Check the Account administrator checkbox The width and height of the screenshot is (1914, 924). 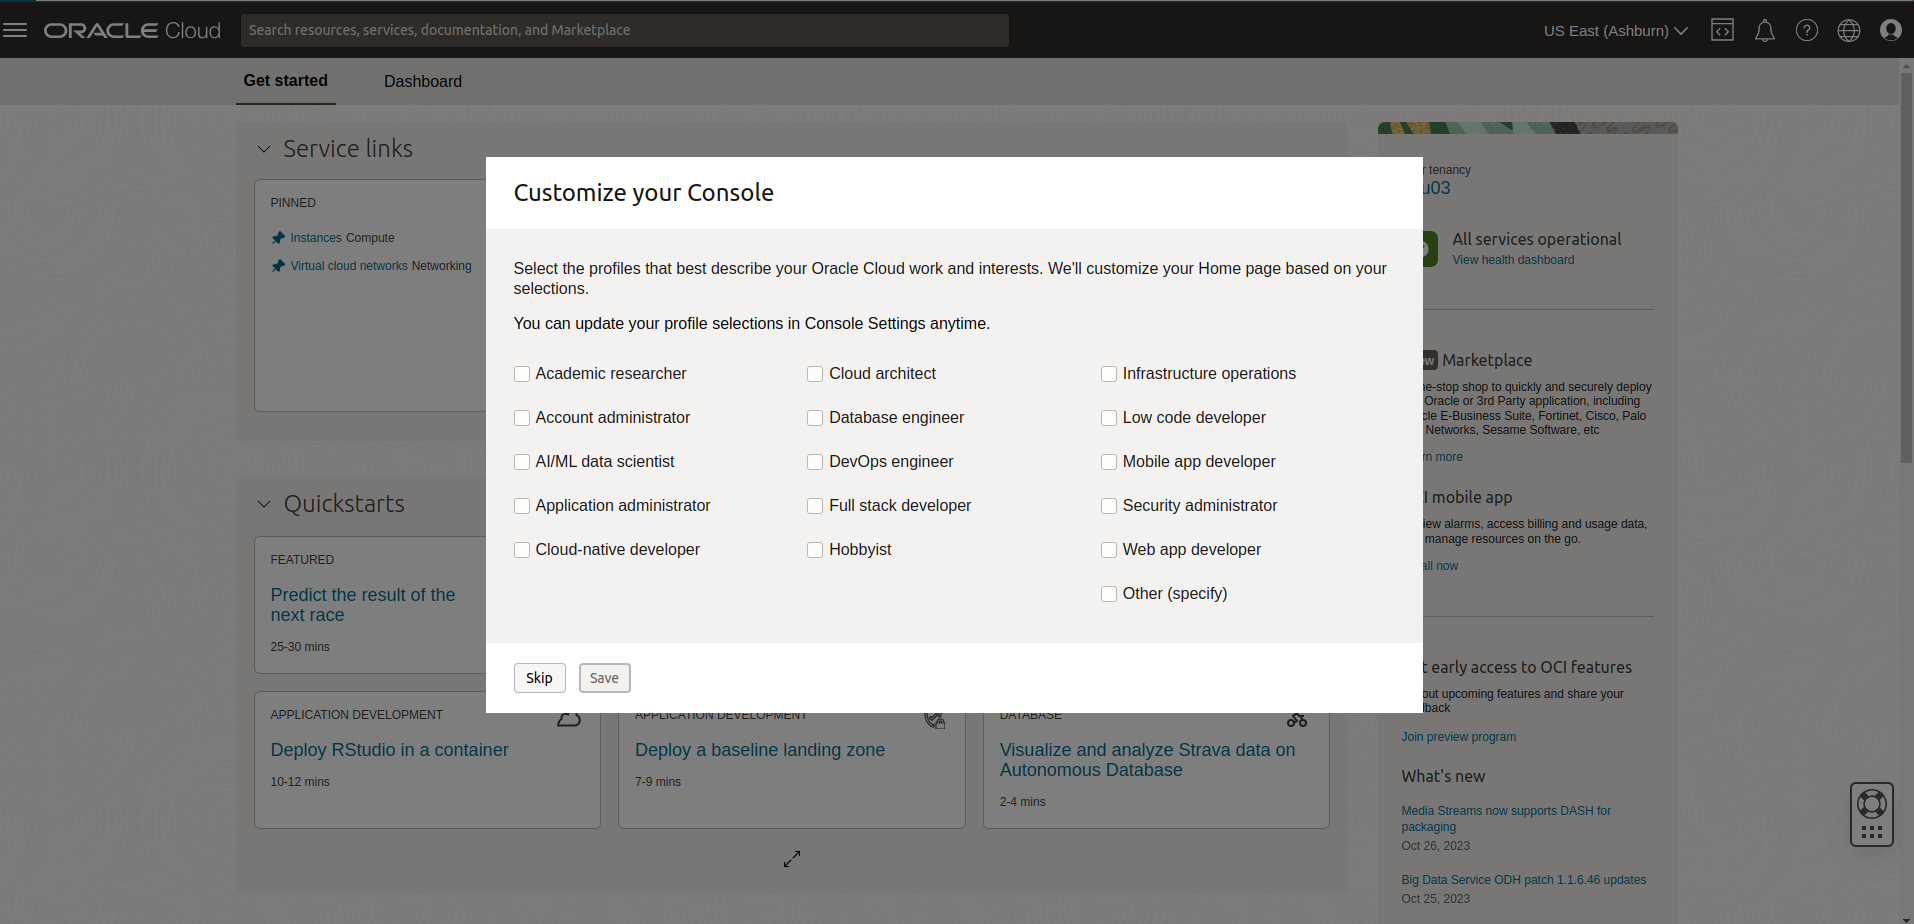[x=522, y=418]
